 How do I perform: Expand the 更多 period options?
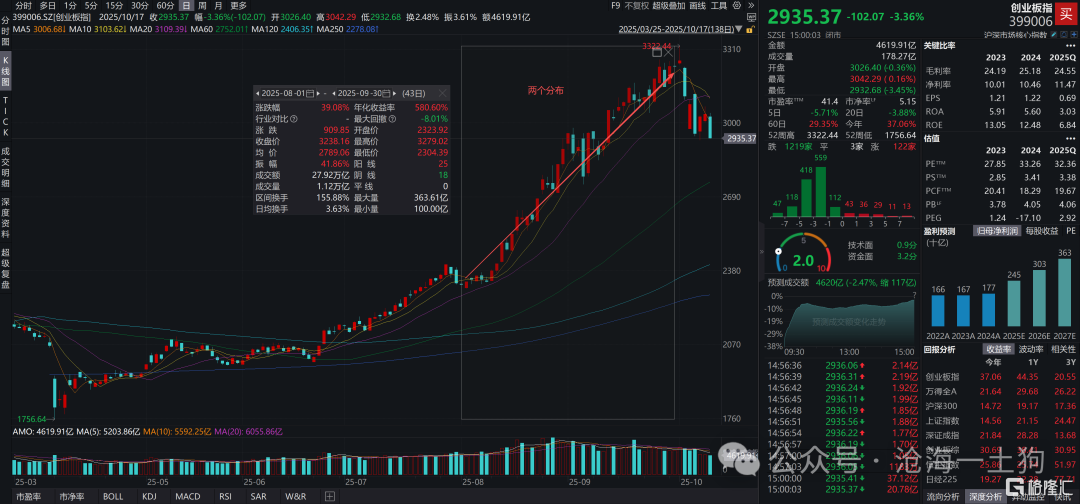[238, 5]
